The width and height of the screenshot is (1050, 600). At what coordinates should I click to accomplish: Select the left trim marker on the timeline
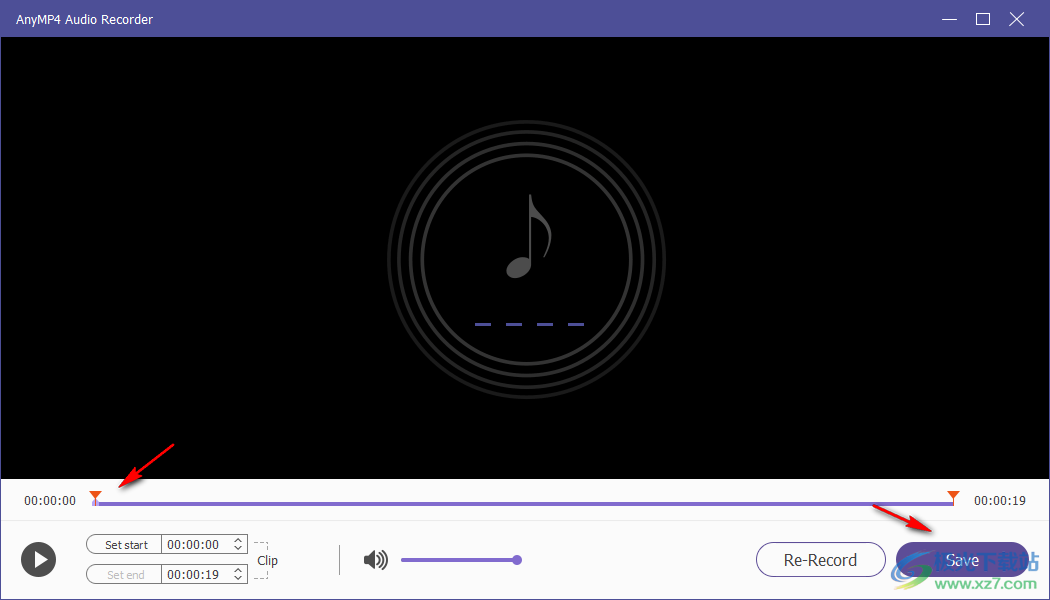tap(96, 496)
